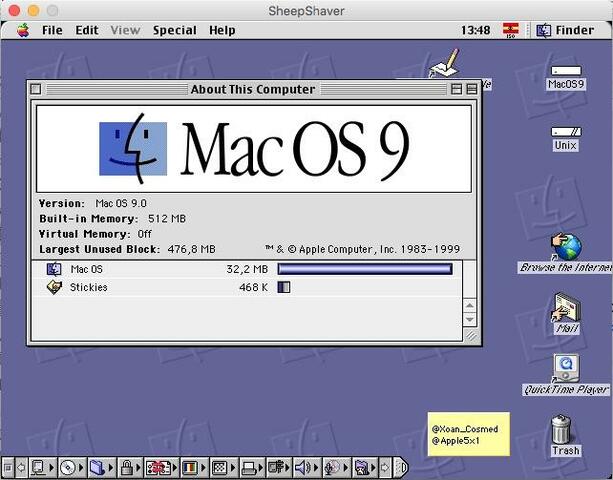This screenshot has width=613, height=480.
Task: Open the Help menu
Action: tap(222, 30)
